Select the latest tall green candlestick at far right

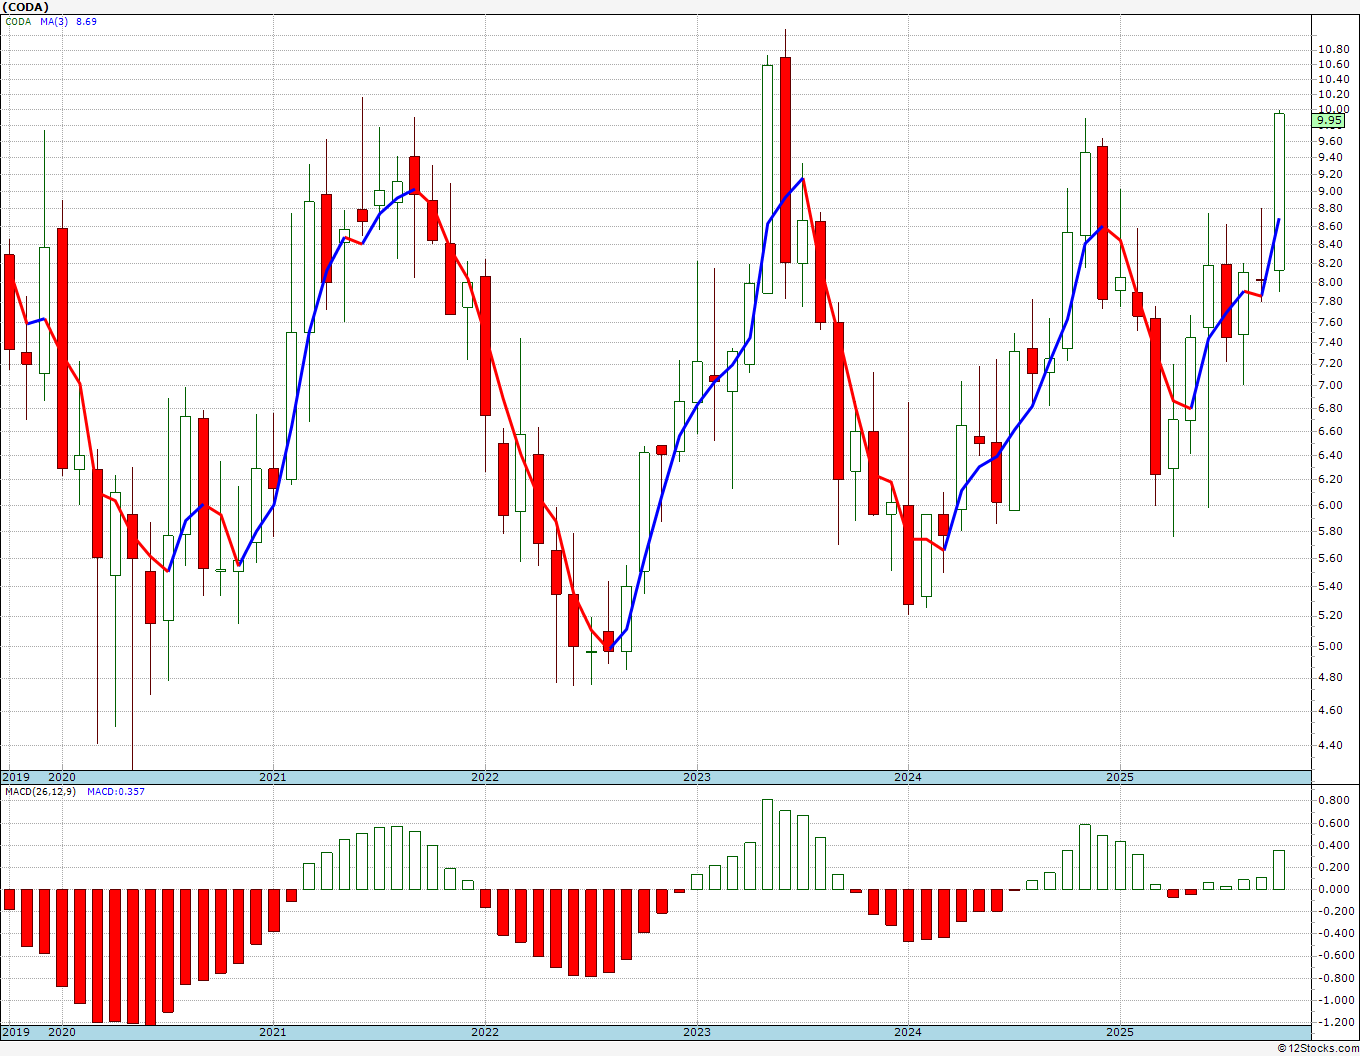[1279, 191]
